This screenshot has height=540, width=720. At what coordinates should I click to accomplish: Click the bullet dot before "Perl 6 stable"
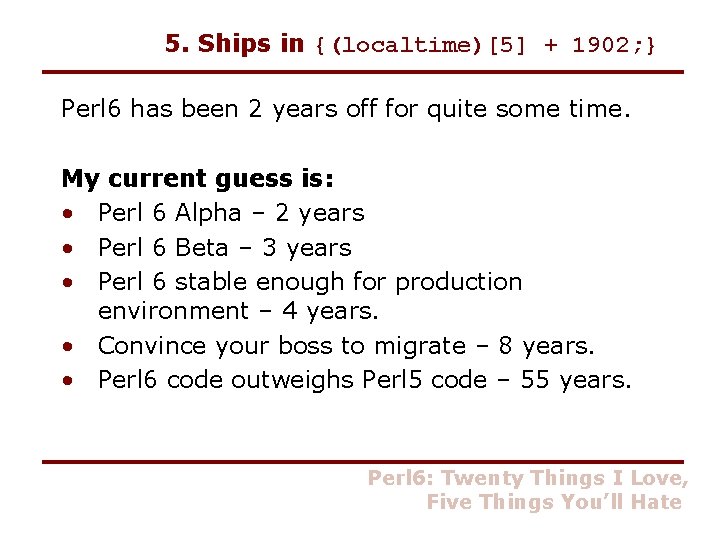(x=66, y=283)
